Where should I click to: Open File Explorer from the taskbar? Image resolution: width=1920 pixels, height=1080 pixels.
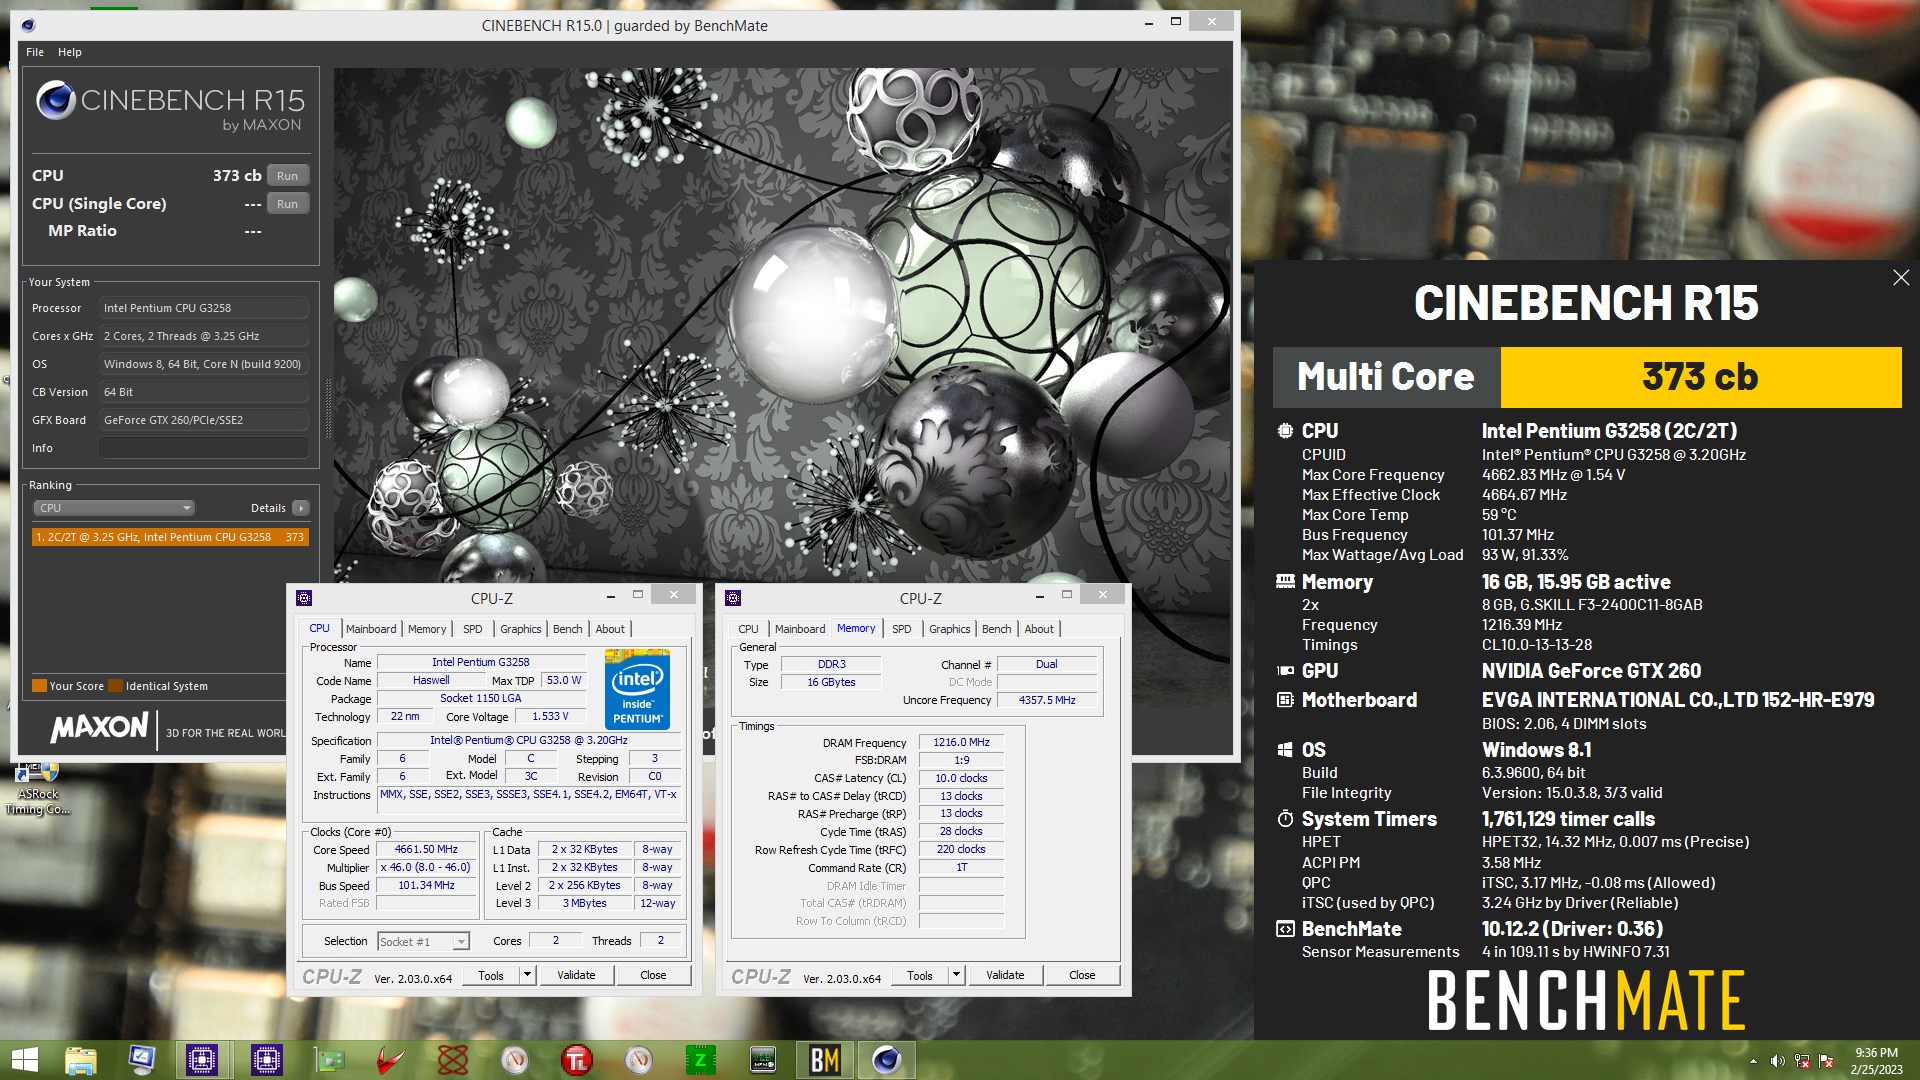[81, 1060]
